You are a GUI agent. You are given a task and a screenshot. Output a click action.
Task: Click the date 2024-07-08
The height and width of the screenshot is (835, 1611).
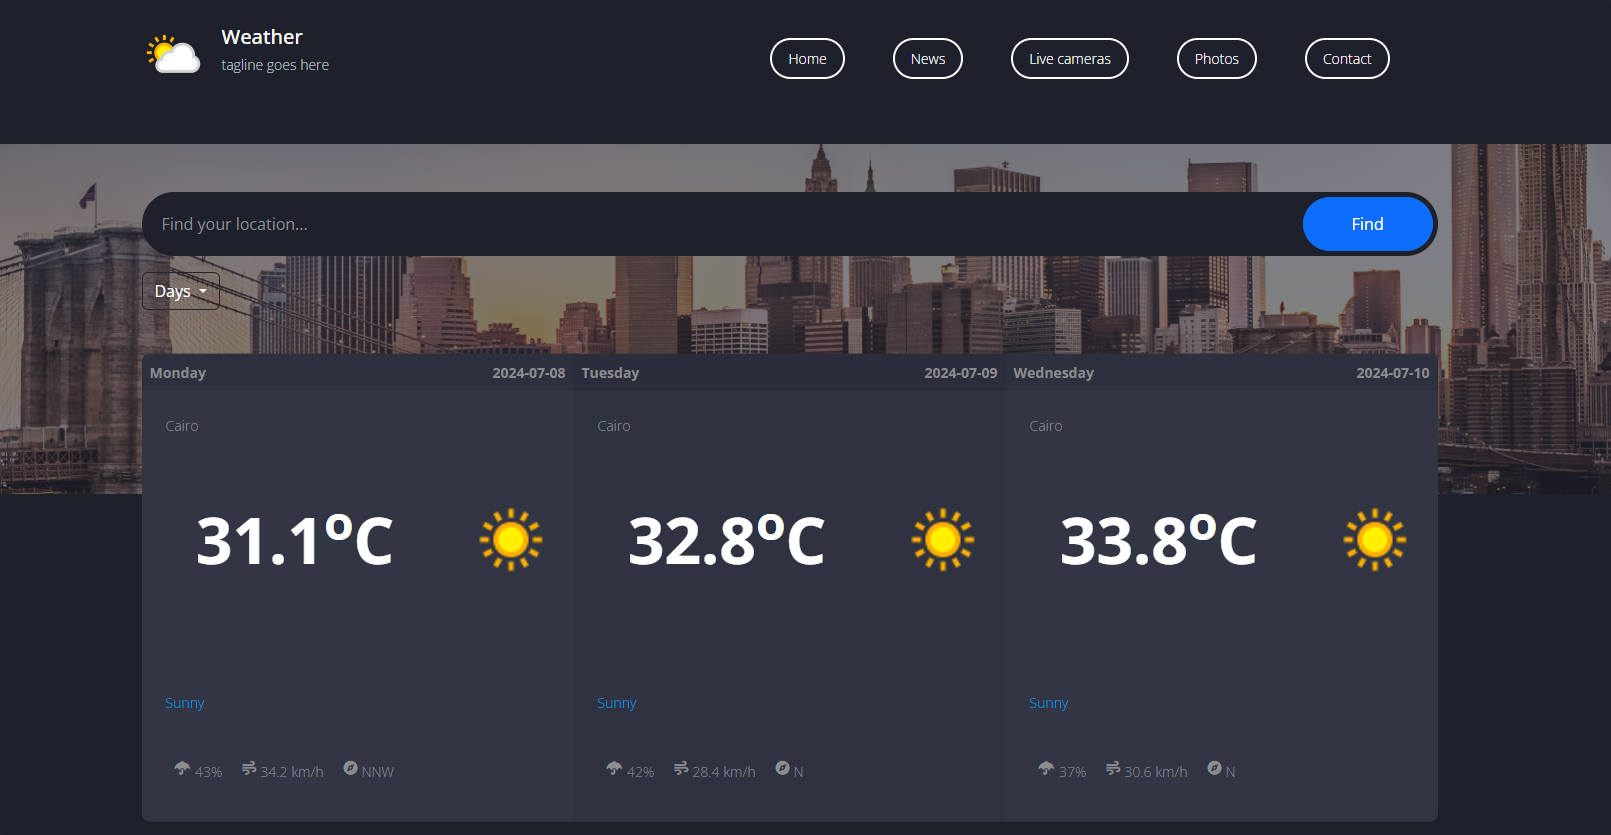[529, 373]
